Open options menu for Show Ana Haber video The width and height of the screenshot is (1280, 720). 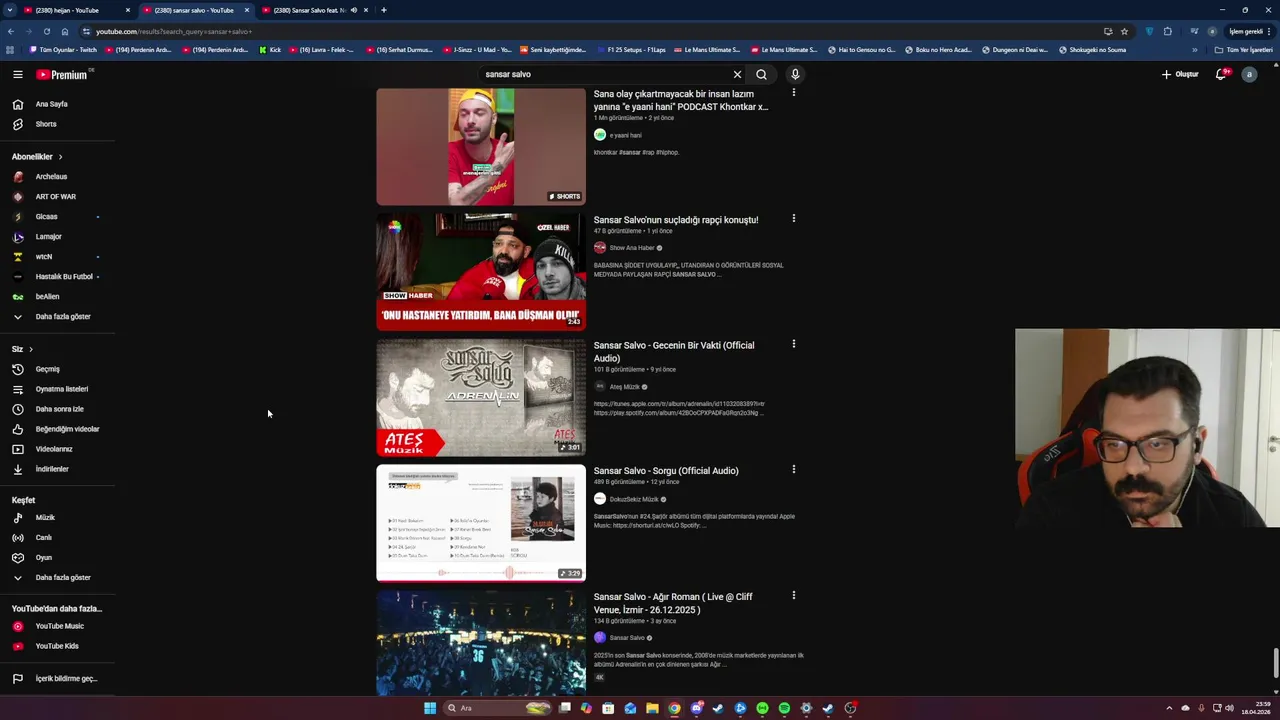[x=794, y=218]
